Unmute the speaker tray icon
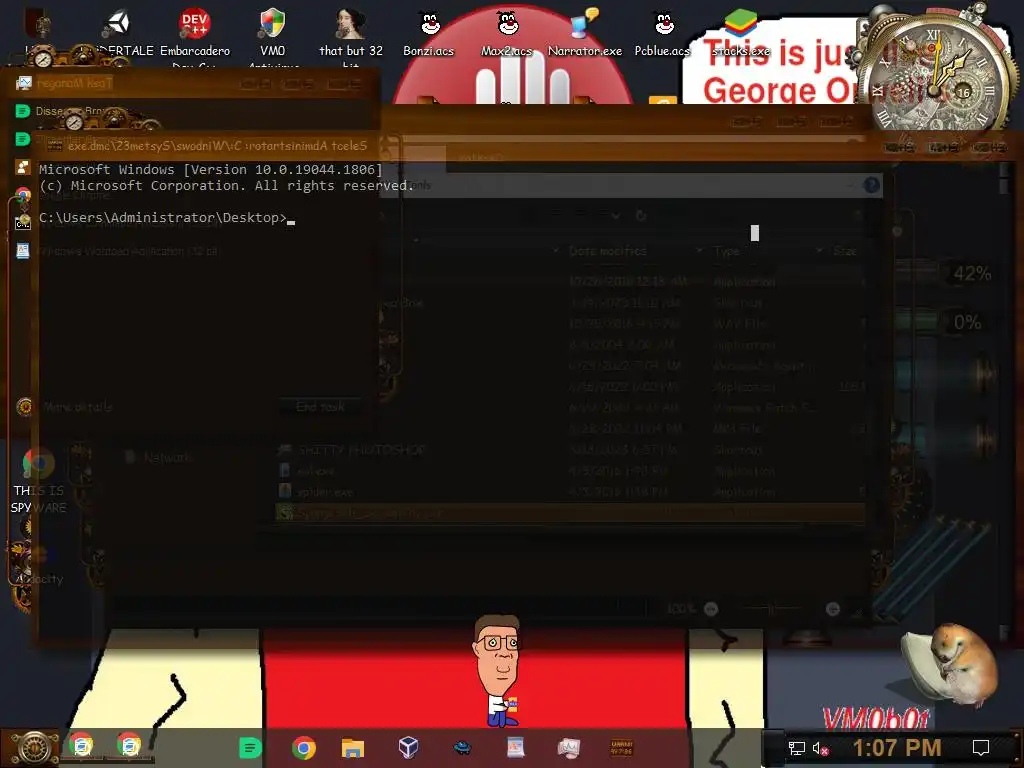The height and width of the screenshot is (768, 1024). 820,748
